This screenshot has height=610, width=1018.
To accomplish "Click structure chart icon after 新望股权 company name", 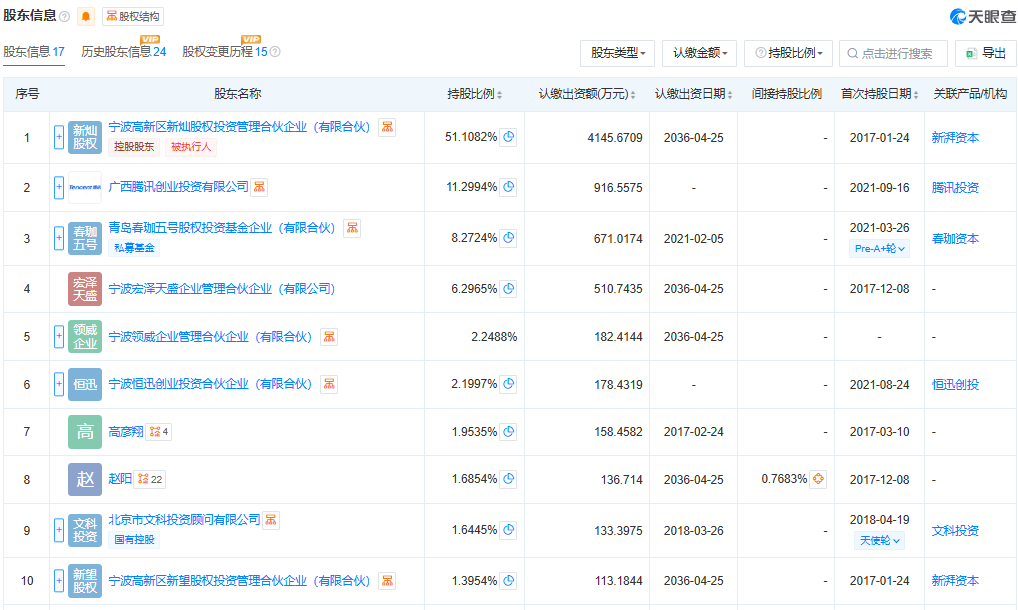I will [x=387, y=581].
